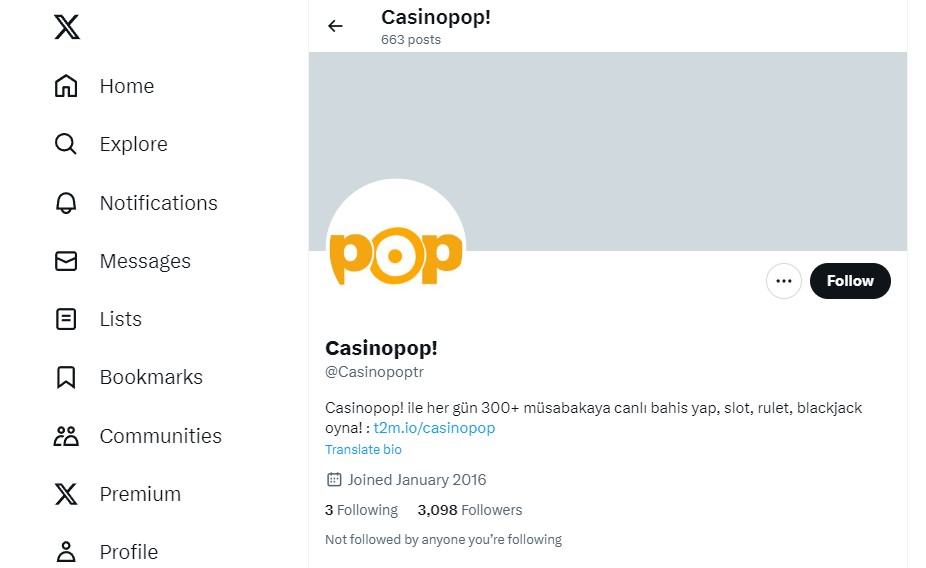Click the Premium X icon
Viewport: 926px width, 568px height.
click(x=66, y=494)
